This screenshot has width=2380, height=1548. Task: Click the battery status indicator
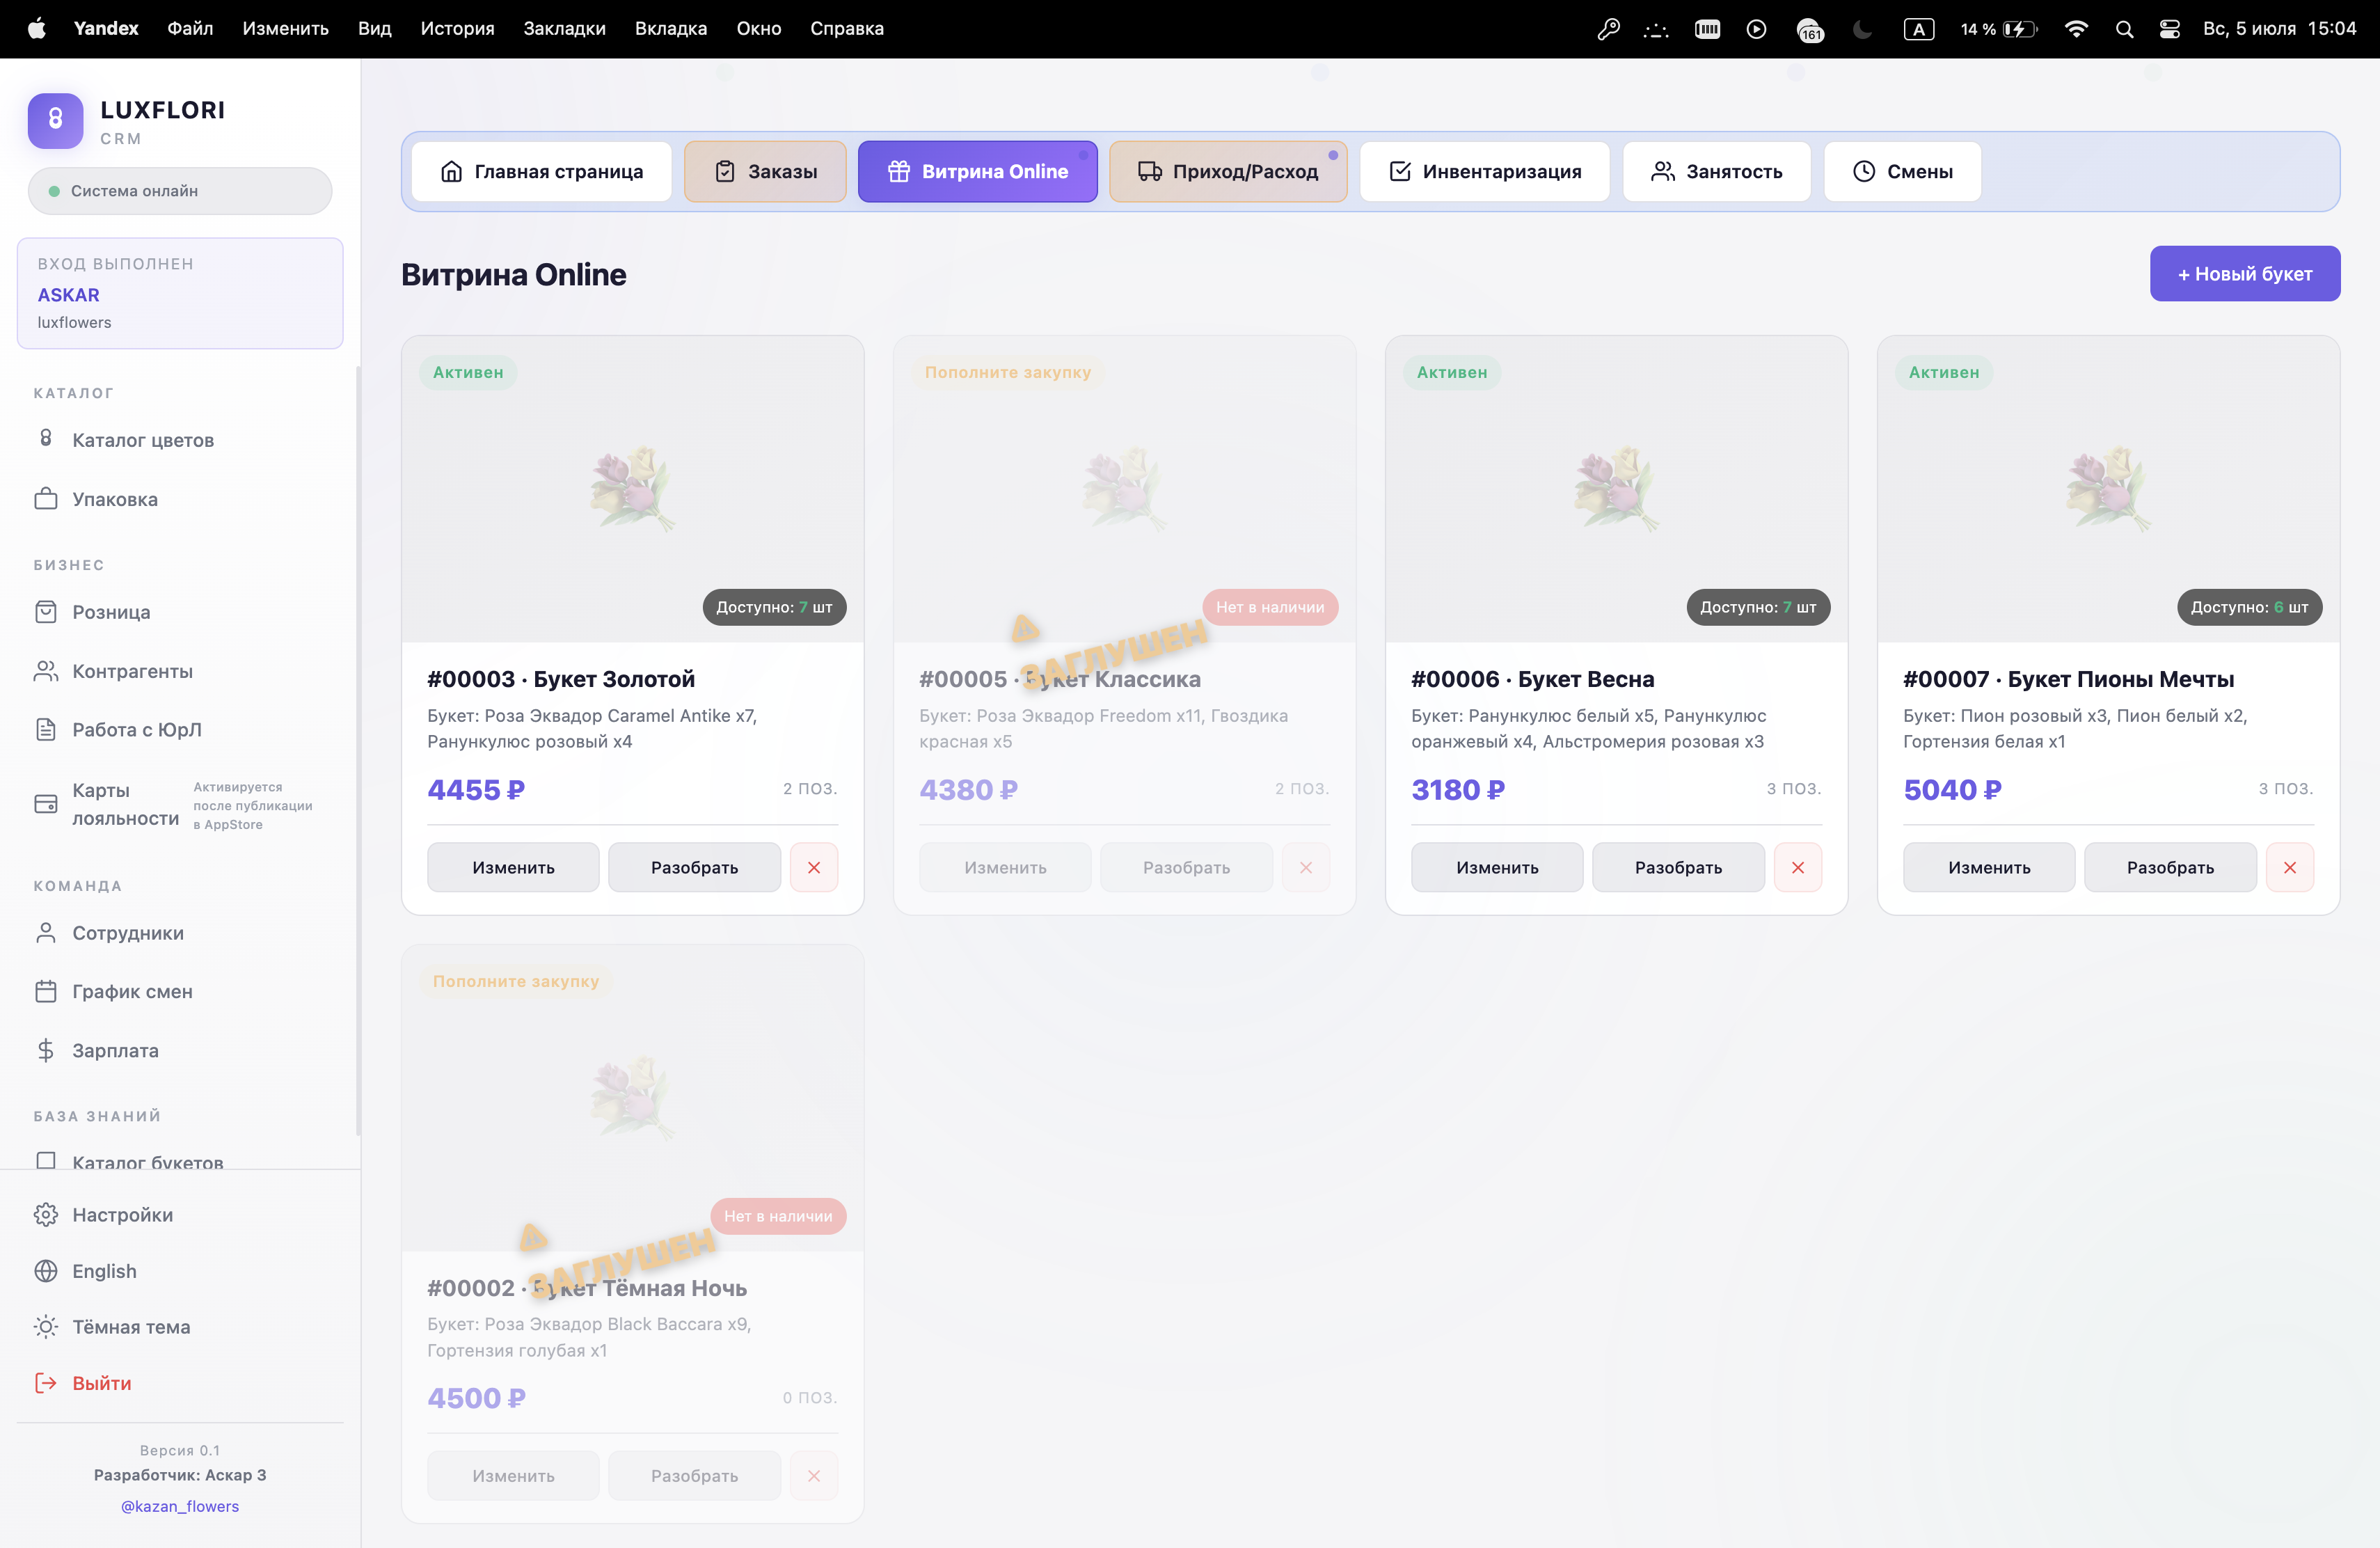[x=1998, y=29]
